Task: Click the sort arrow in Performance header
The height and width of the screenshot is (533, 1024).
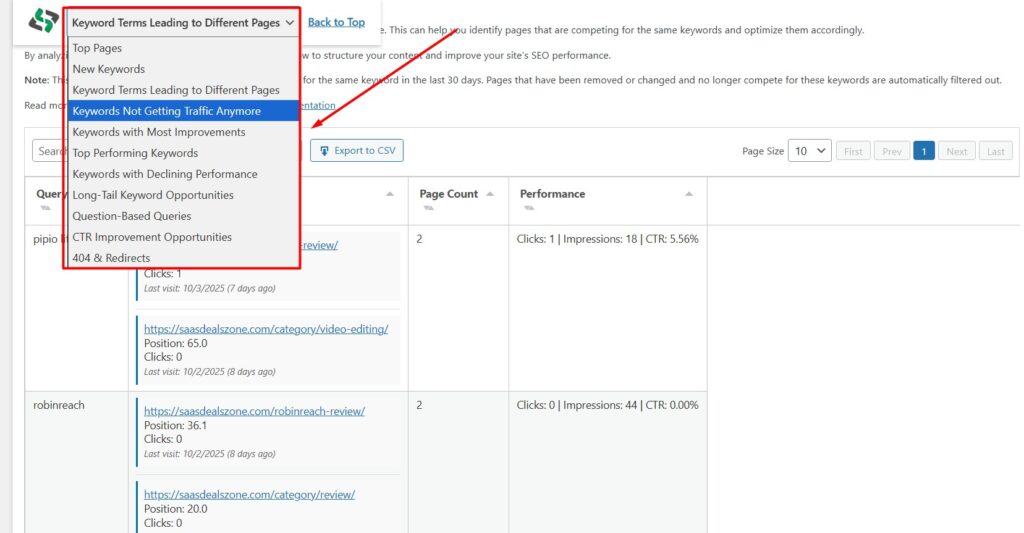Action: [689, 194]
